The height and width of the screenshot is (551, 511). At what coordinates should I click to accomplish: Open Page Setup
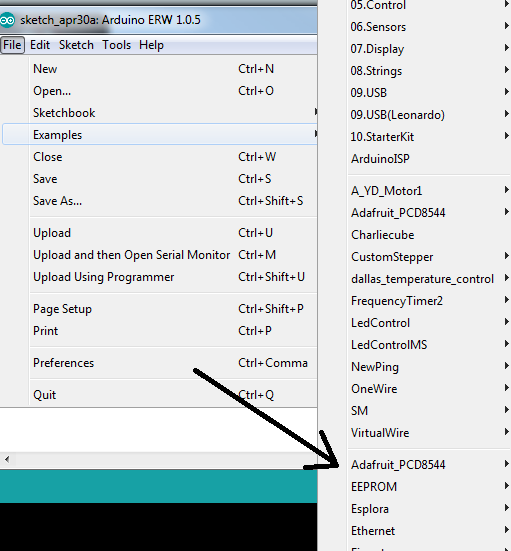tap(160, 309)
